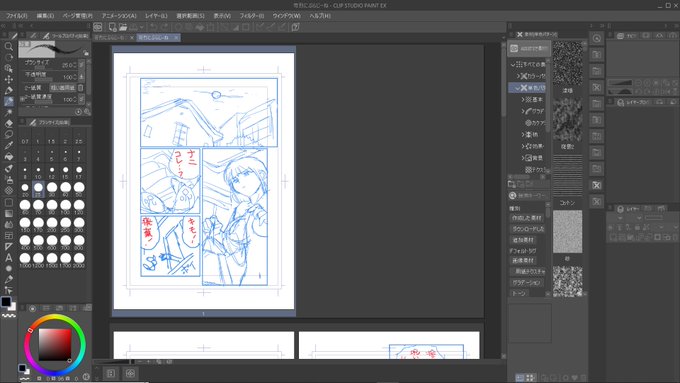This screenshot has width=680, height=383.
Task: Open the paper type dropdown
Action: [63, 88]
